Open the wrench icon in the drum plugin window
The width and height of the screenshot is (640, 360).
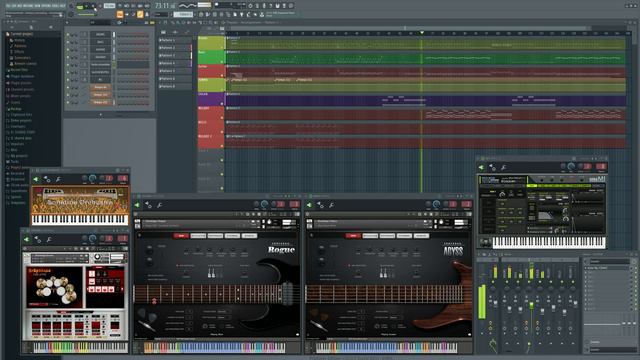click(x=49, y=240)
